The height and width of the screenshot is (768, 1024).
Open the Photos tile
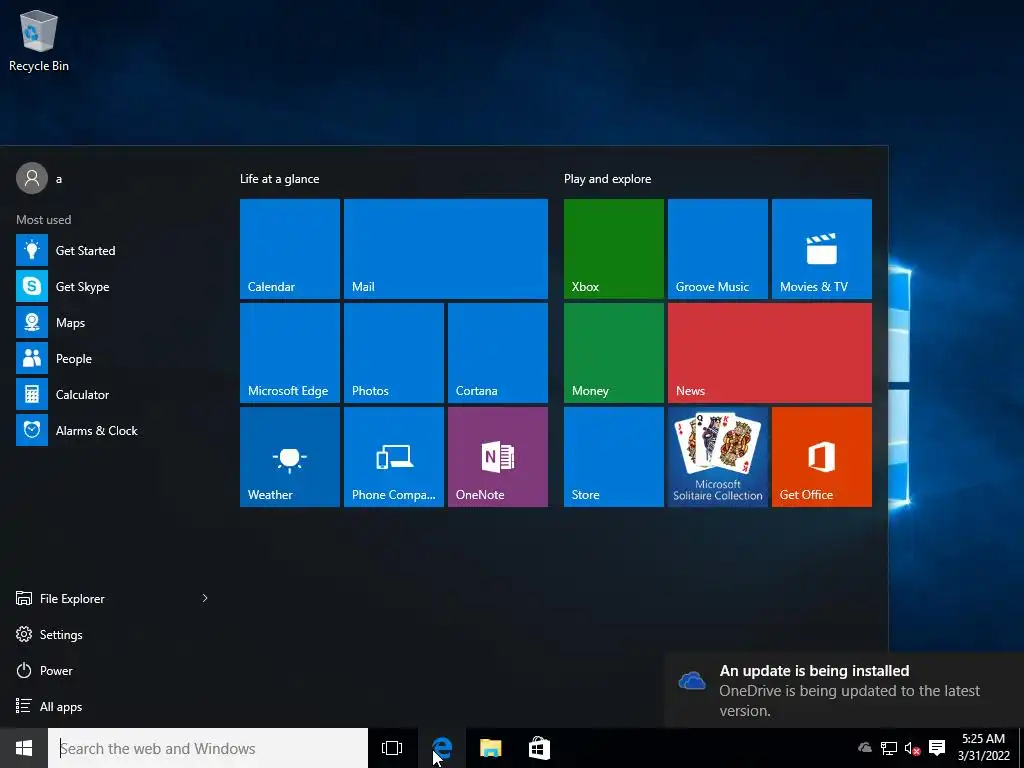(394, 353)
